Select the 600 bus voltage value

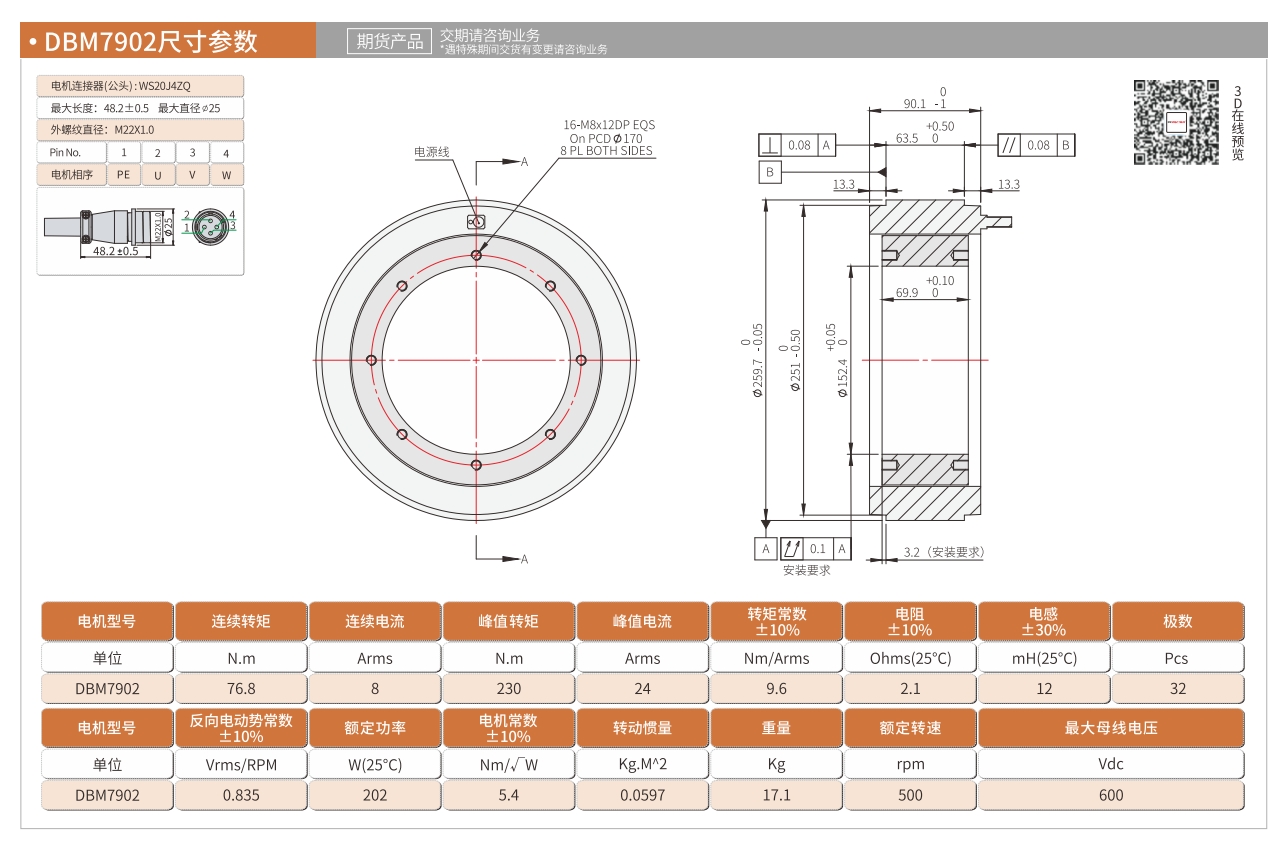(1111, 795)
